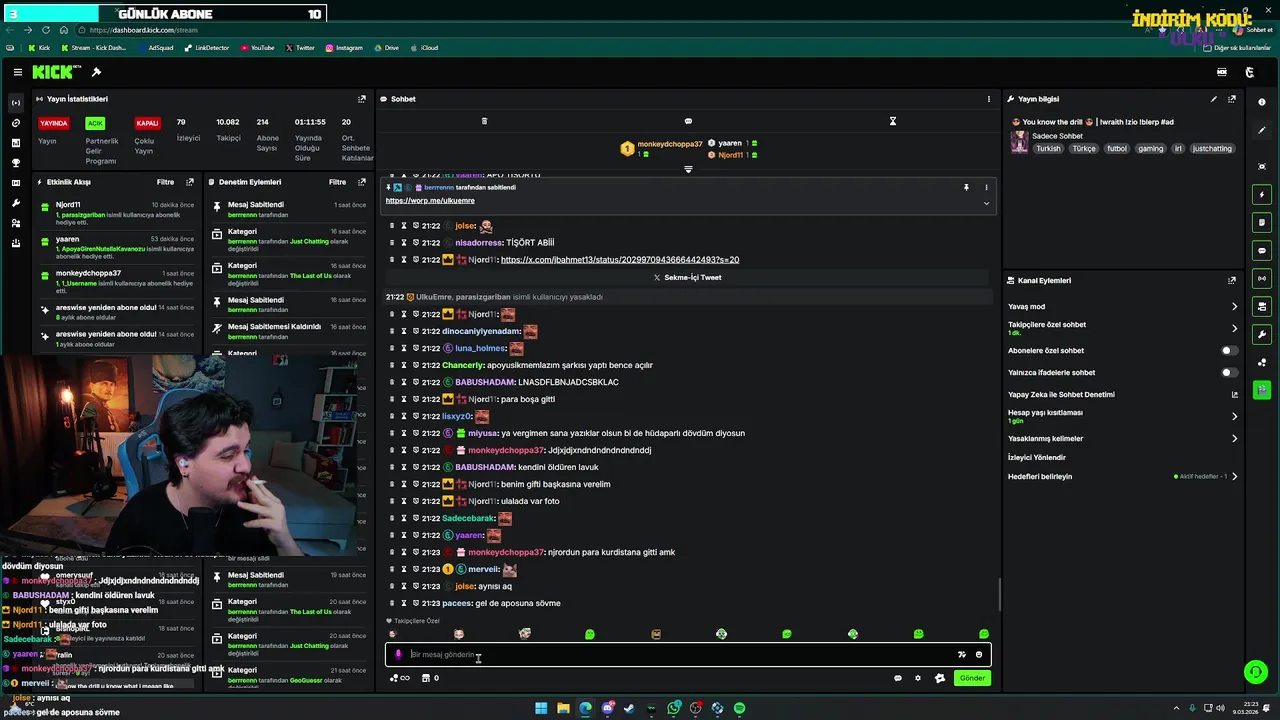Image resolution: width=1280 pixels, height=720 pixels.
Task: Open Windows Start menu on taskbar
Action: coord(541,708)
